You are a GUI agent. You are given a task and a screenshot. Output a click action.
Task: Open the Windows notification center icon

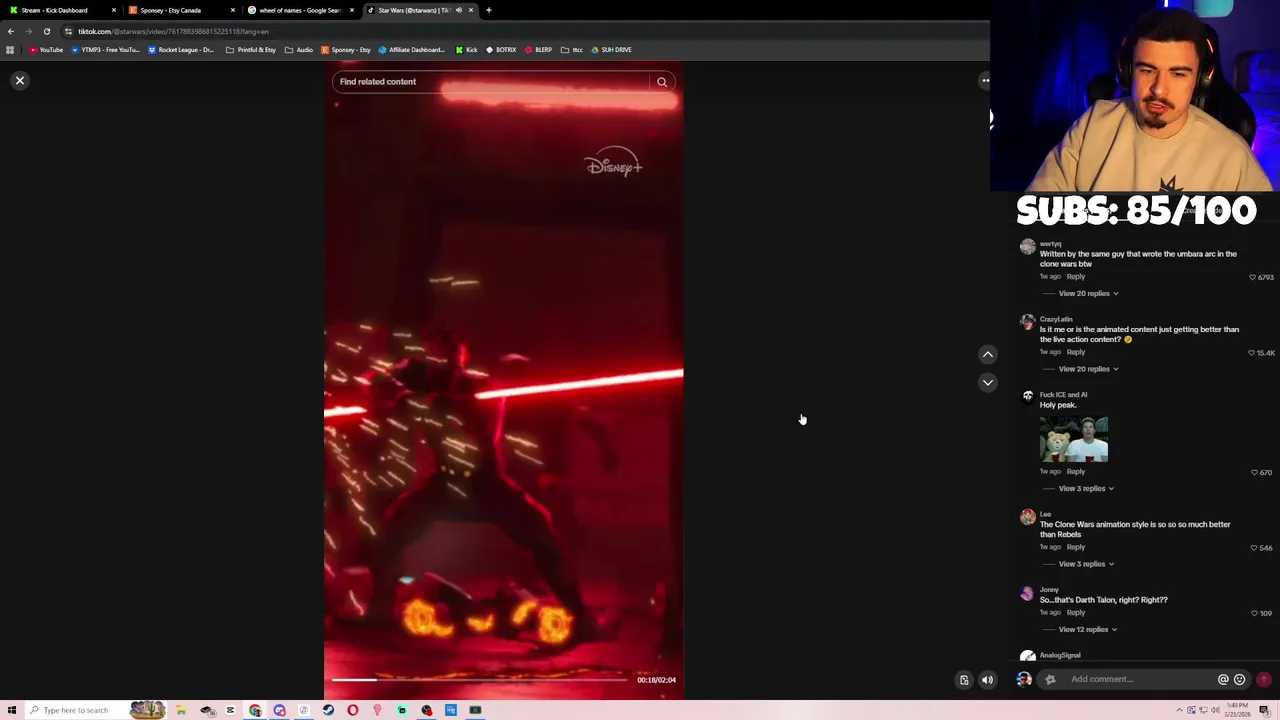1264,710
